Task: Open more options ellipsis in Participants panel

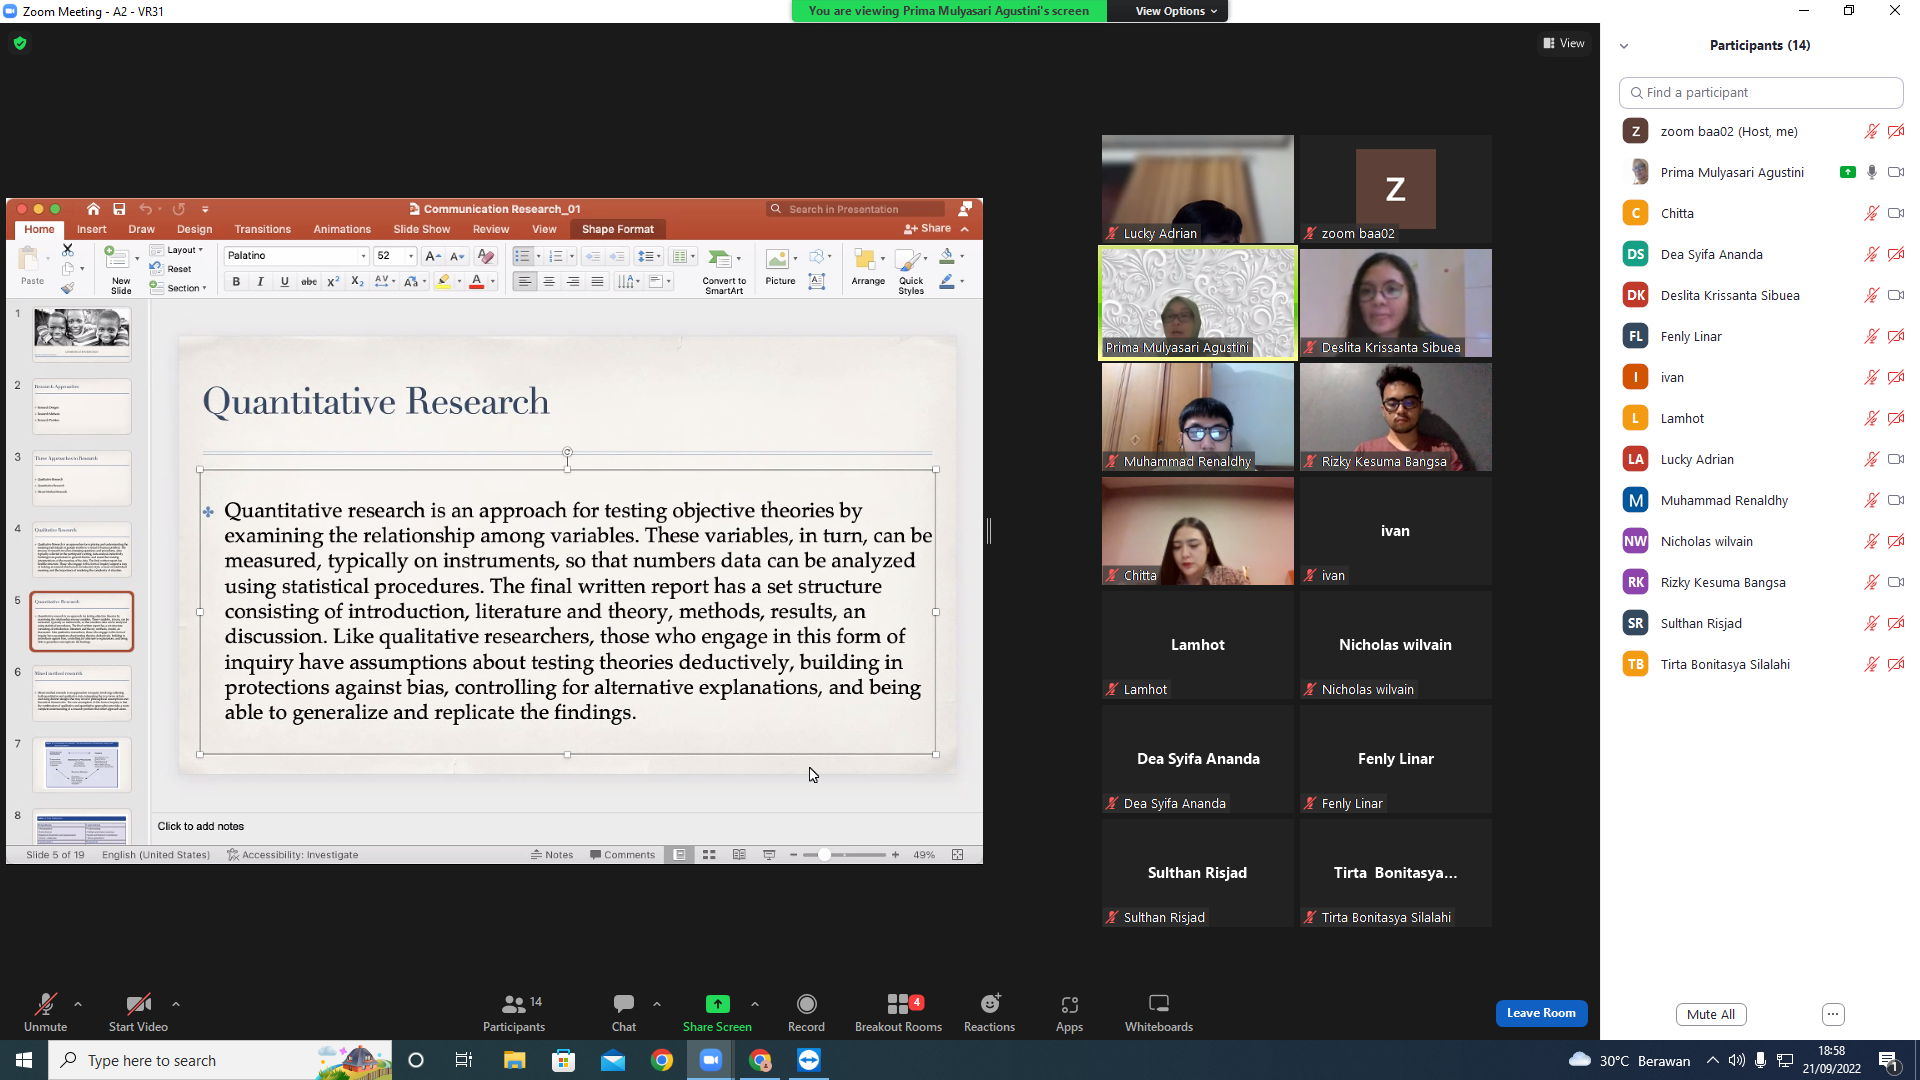Action: 1833,1014
